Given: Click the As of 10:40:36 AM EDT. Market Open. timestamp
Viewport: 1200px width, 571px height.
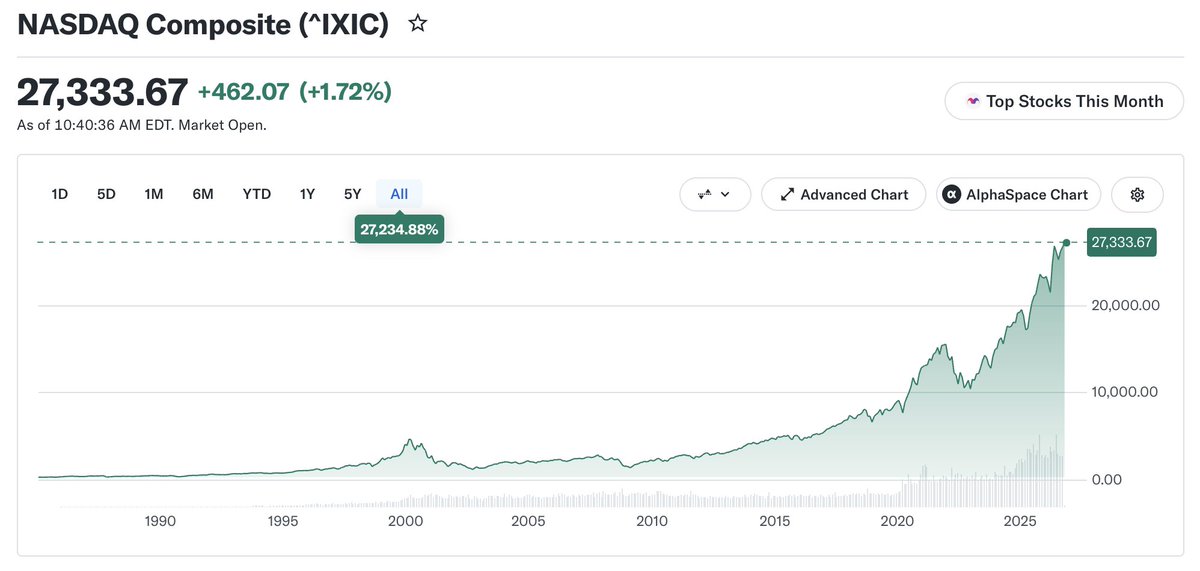Looking at the screenshot, I should [142, 125].
